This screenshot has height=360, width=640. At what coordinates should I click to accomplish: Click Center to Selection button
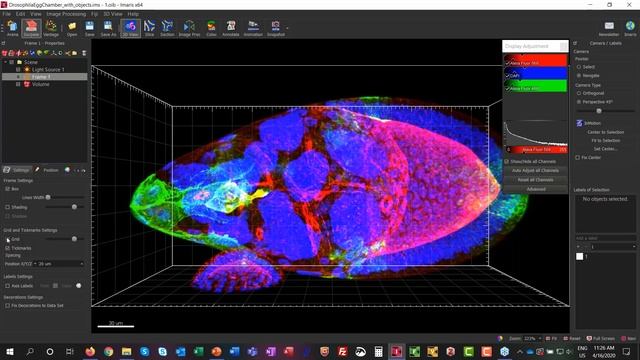(605, 132)
